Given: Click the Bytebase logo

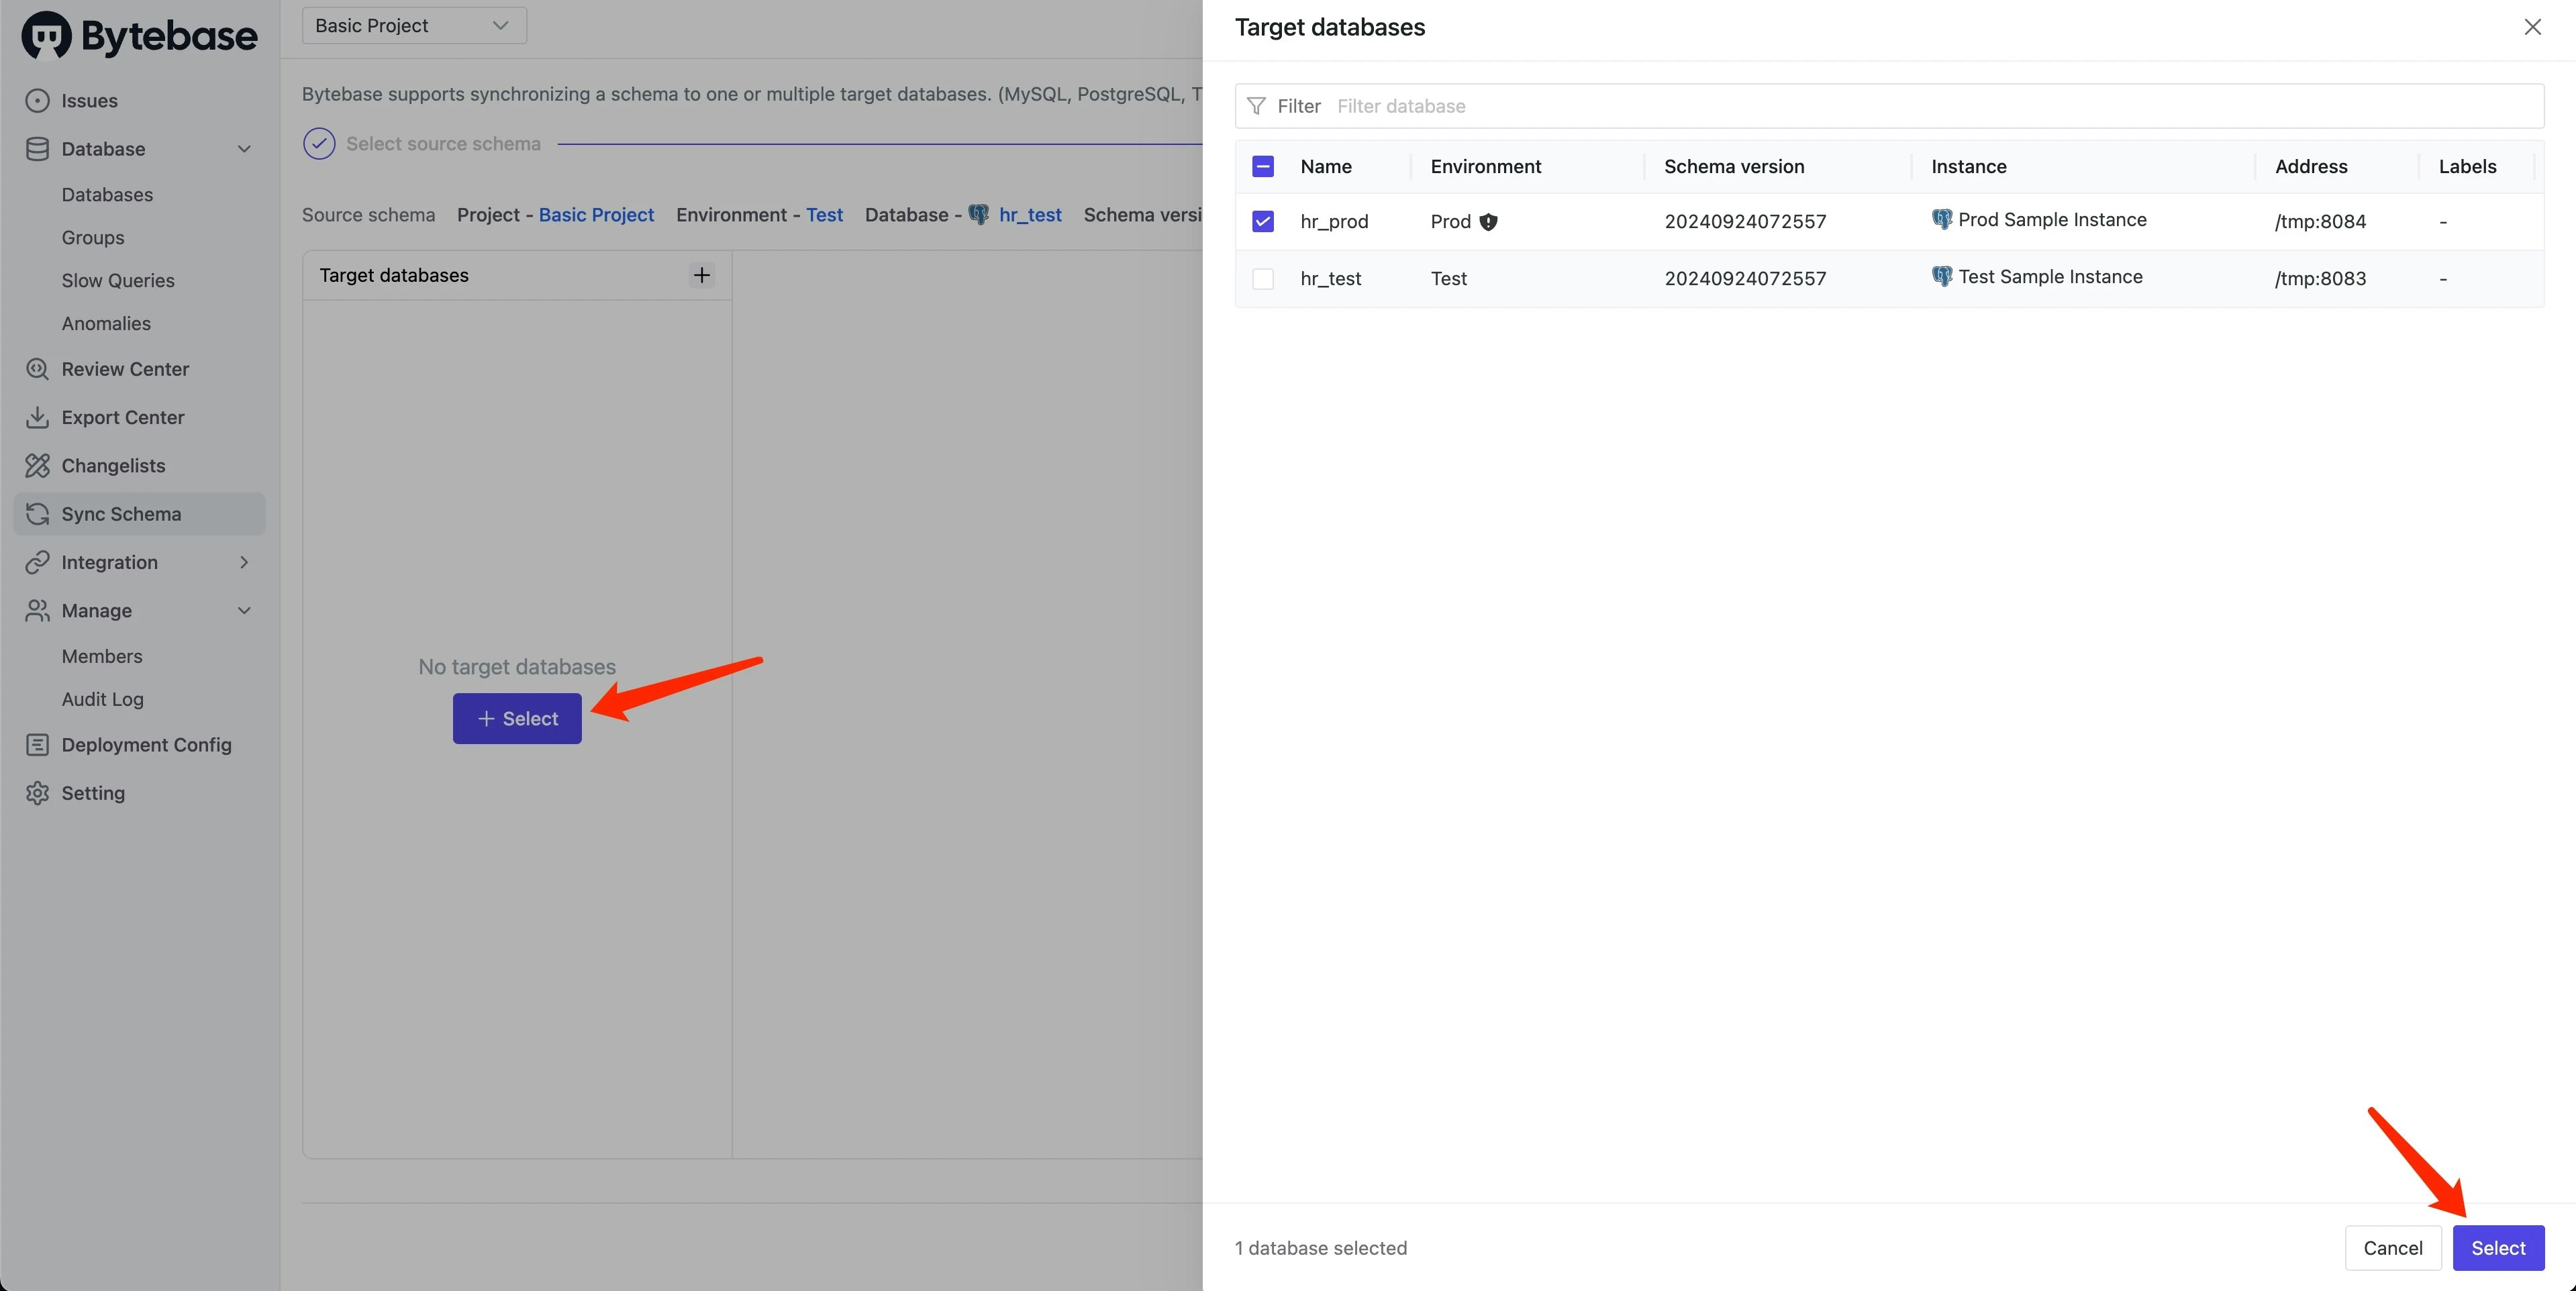Looking at the screenshot, I should click(139, 36).
